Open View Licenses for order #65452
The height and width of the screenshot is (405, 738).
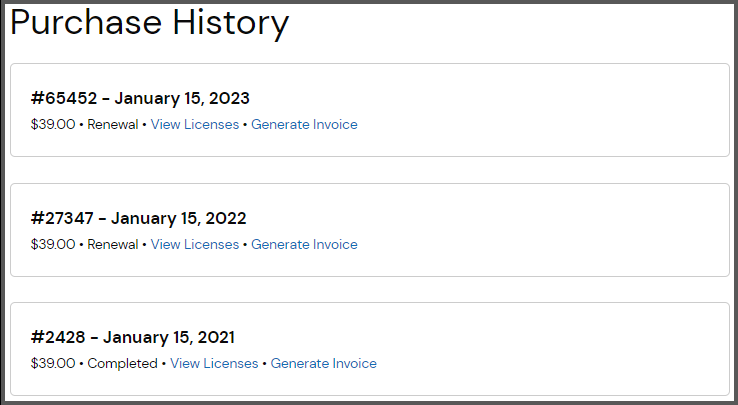coord(195,125)
